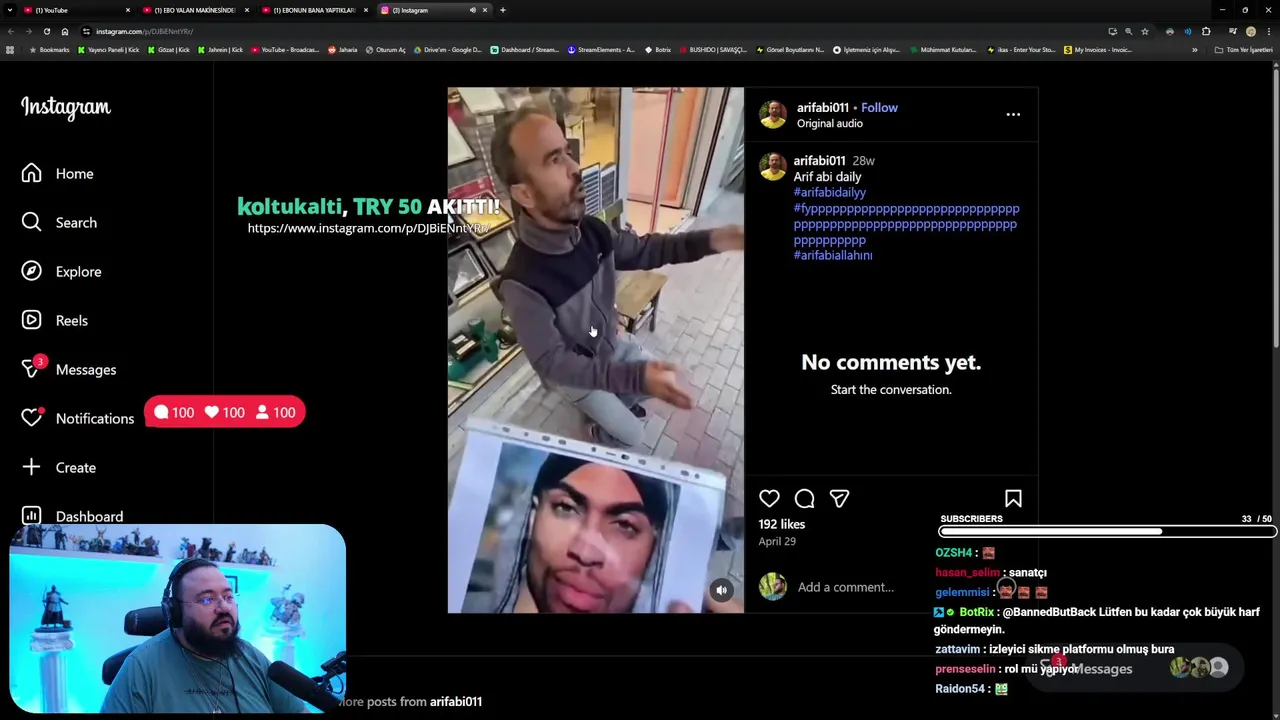Click the comment bubble icon under post

click(x=804, y=498)
